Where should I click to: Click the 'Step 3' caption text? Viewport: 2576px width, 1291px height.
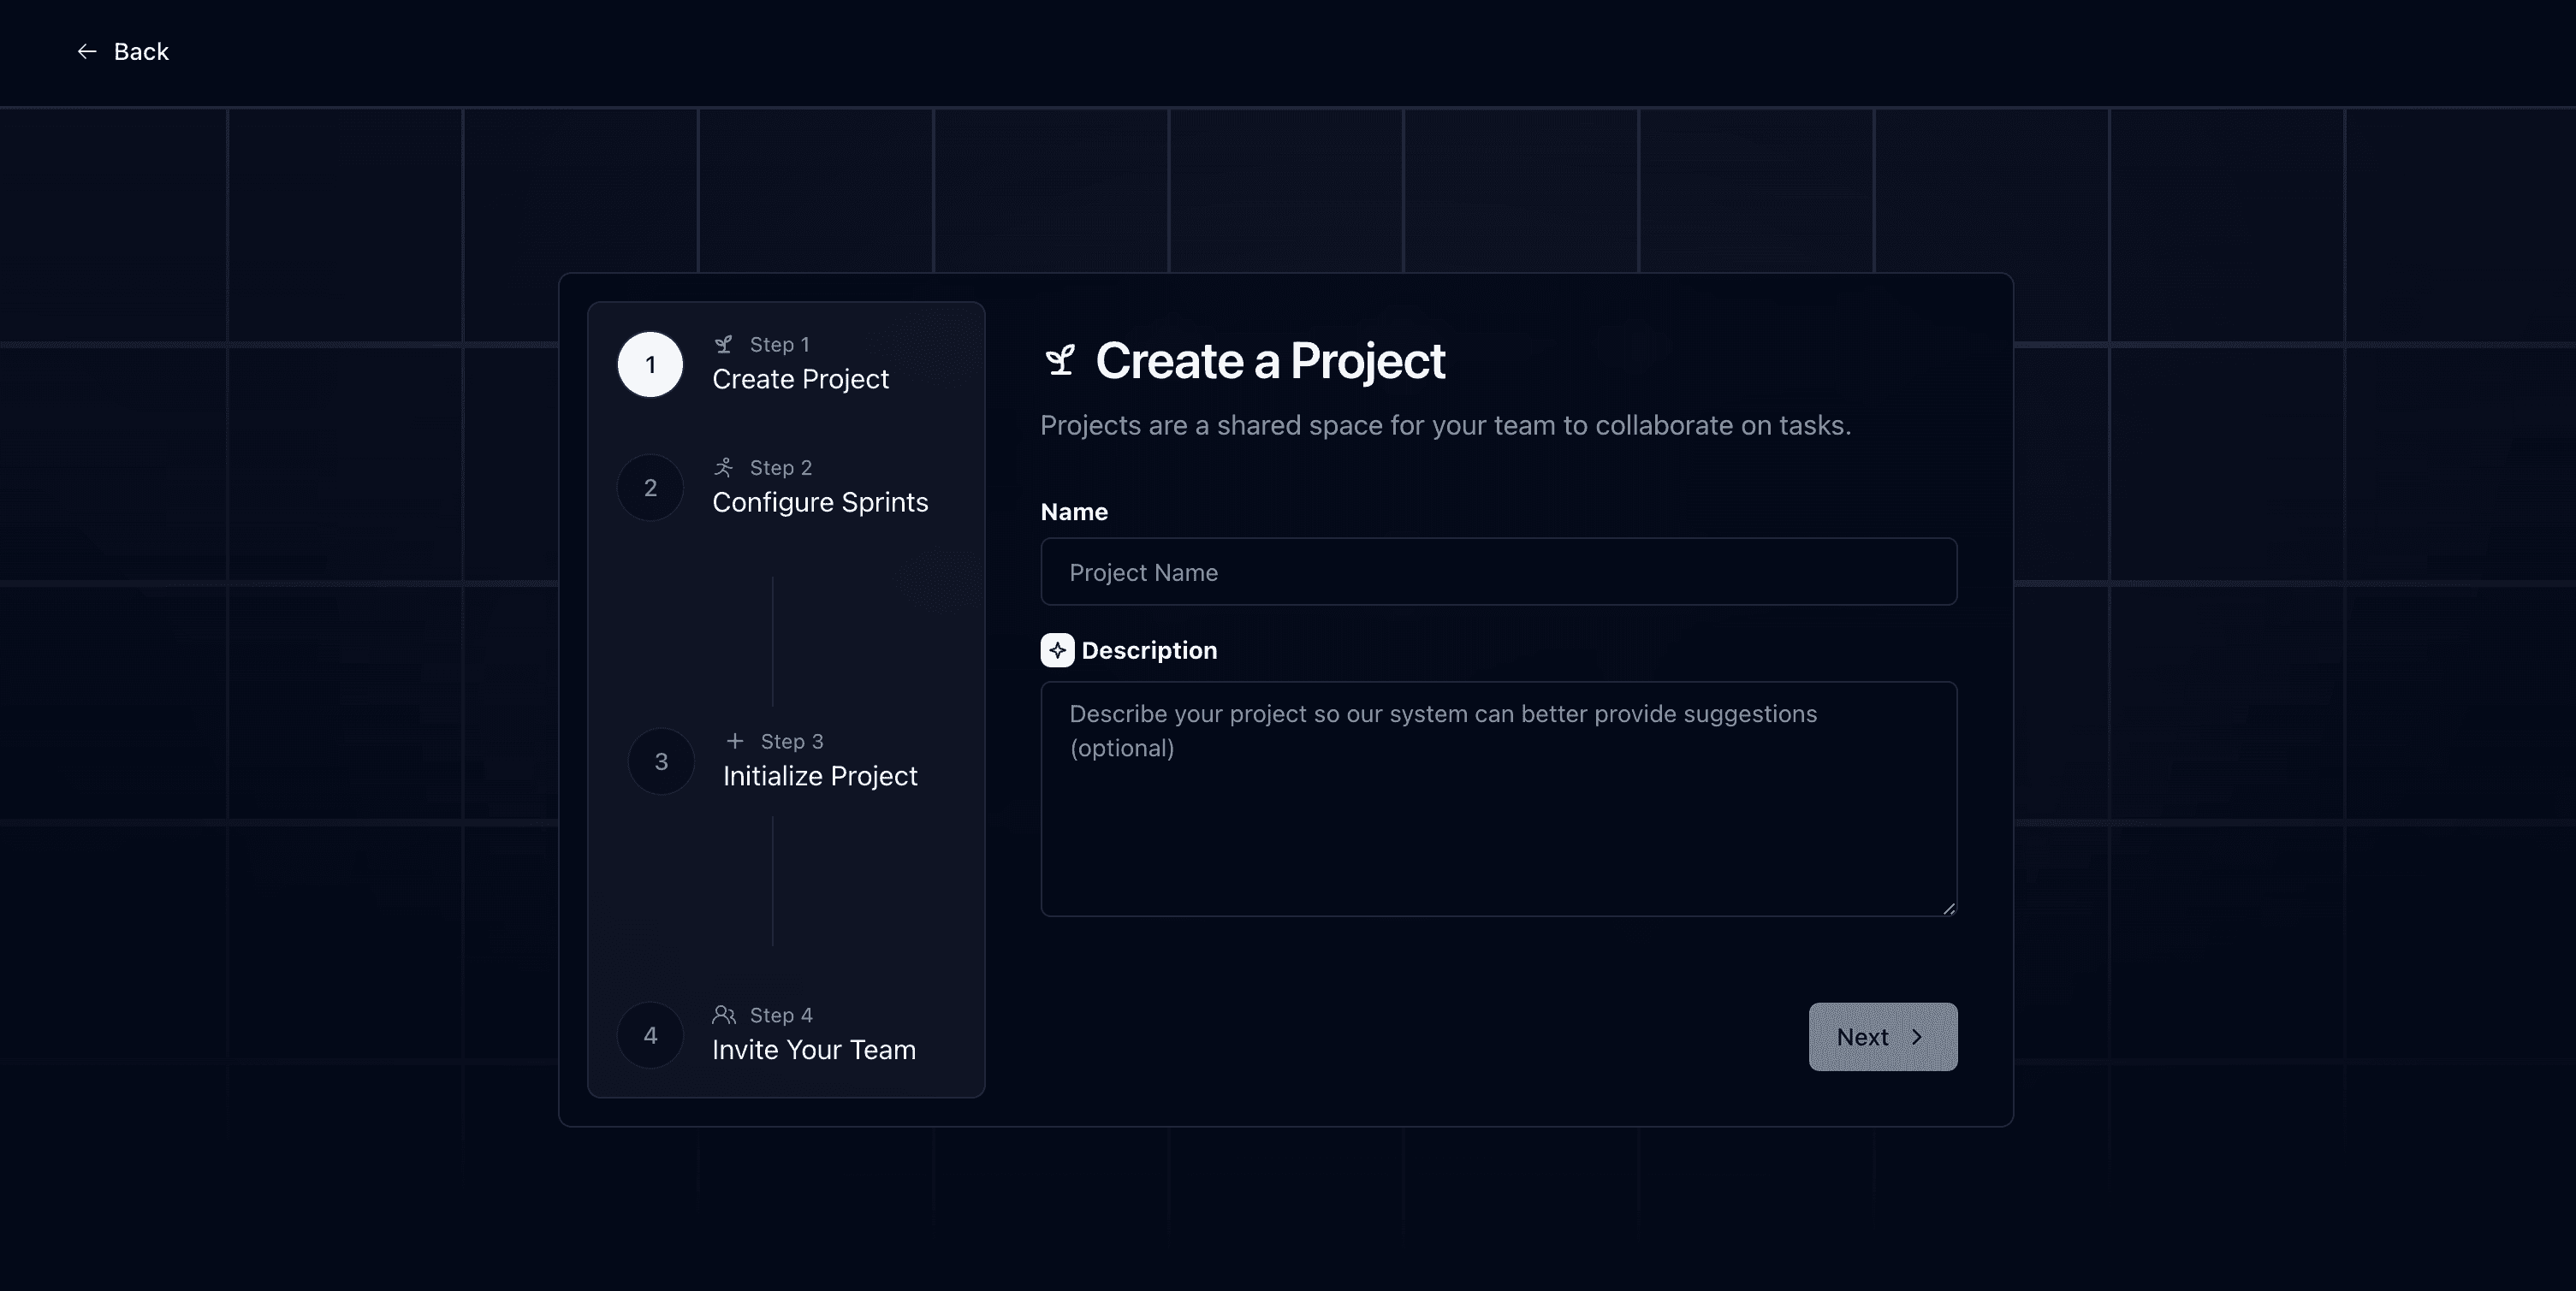[792, 742]
